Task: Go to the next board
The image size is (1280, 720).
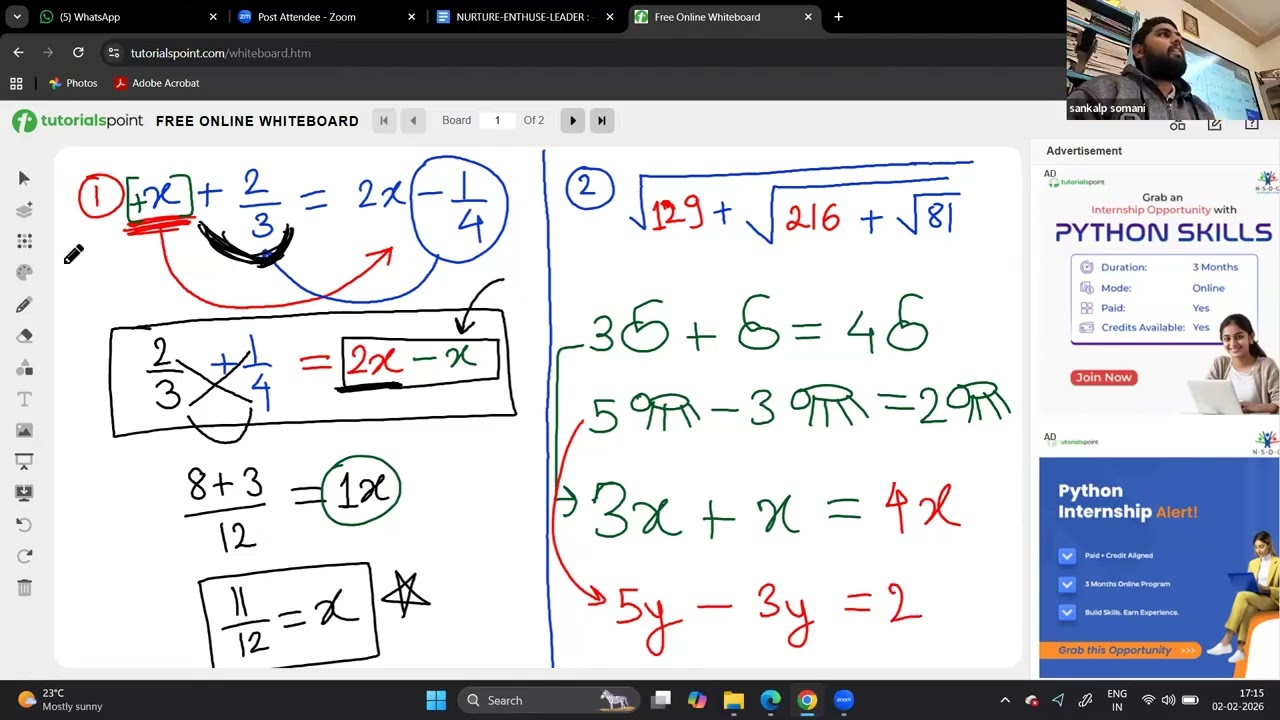Action: point(572,121)
